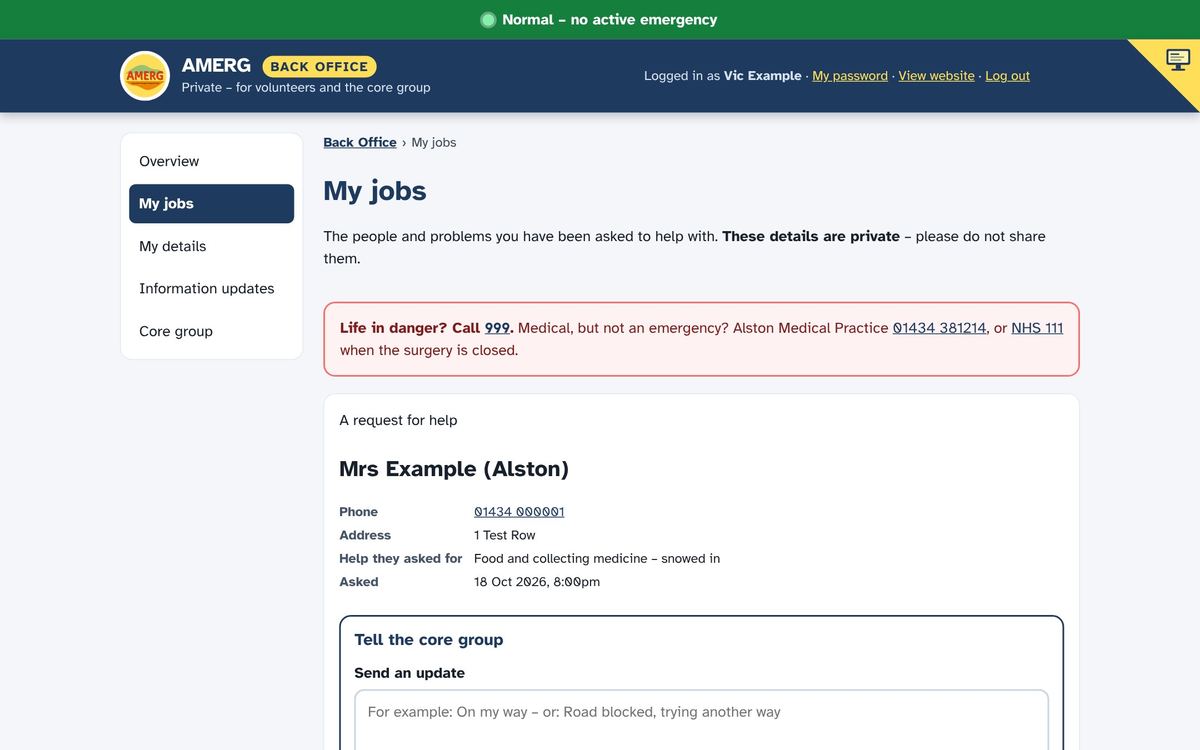Click the NHS 111 link
This screenshot has height=750, width=1200.
coord(1037,328)
